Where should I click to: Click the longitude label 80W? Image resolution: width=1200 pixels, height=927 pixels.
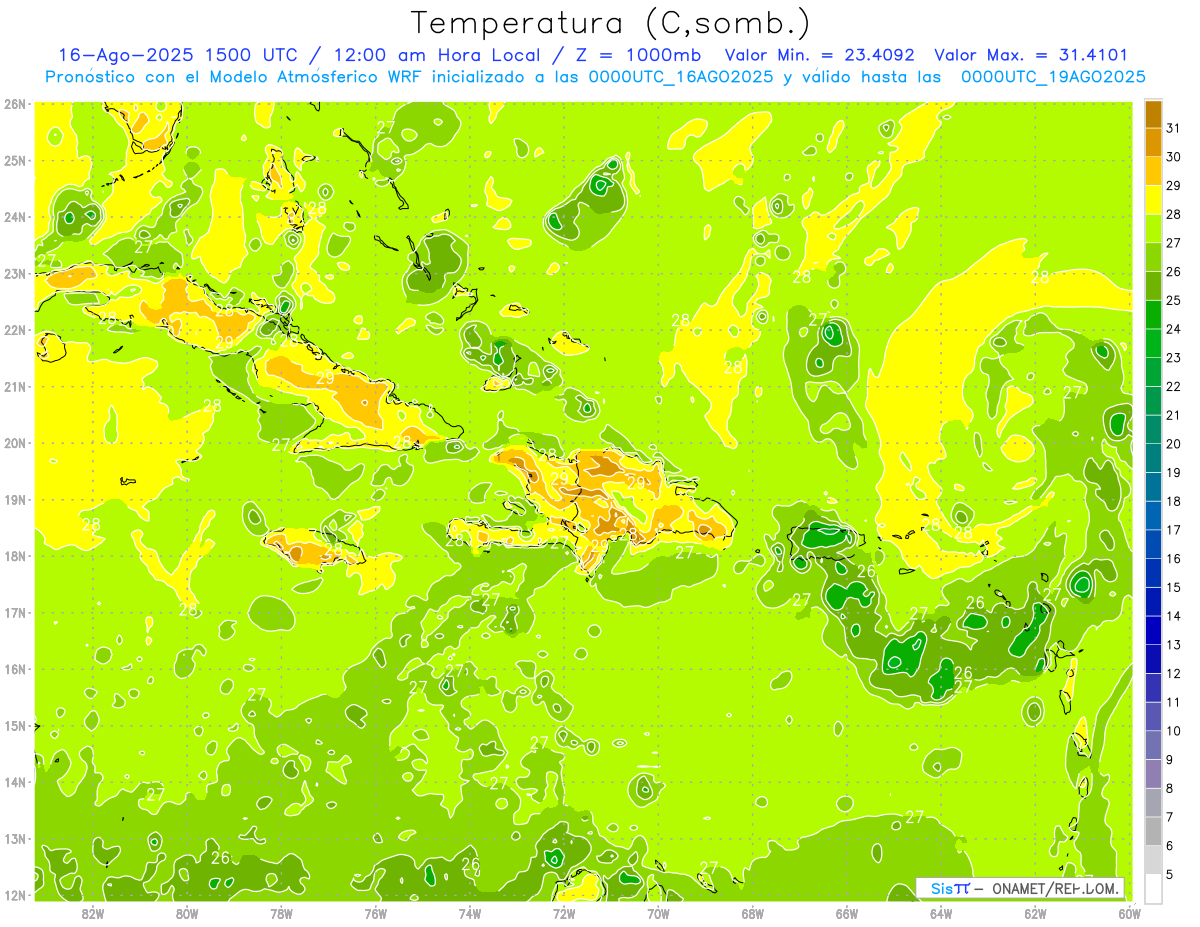[186, 913]
